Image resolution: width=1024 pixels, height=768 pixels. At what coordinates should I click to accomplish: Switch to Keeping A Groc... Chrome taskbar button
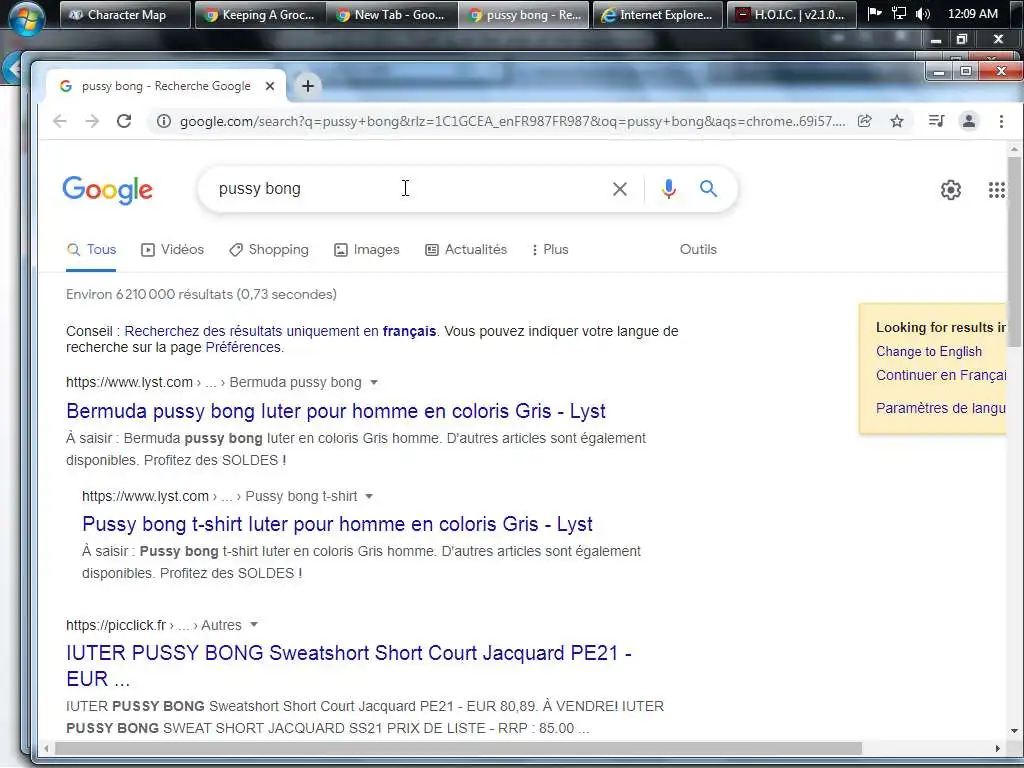259,14
